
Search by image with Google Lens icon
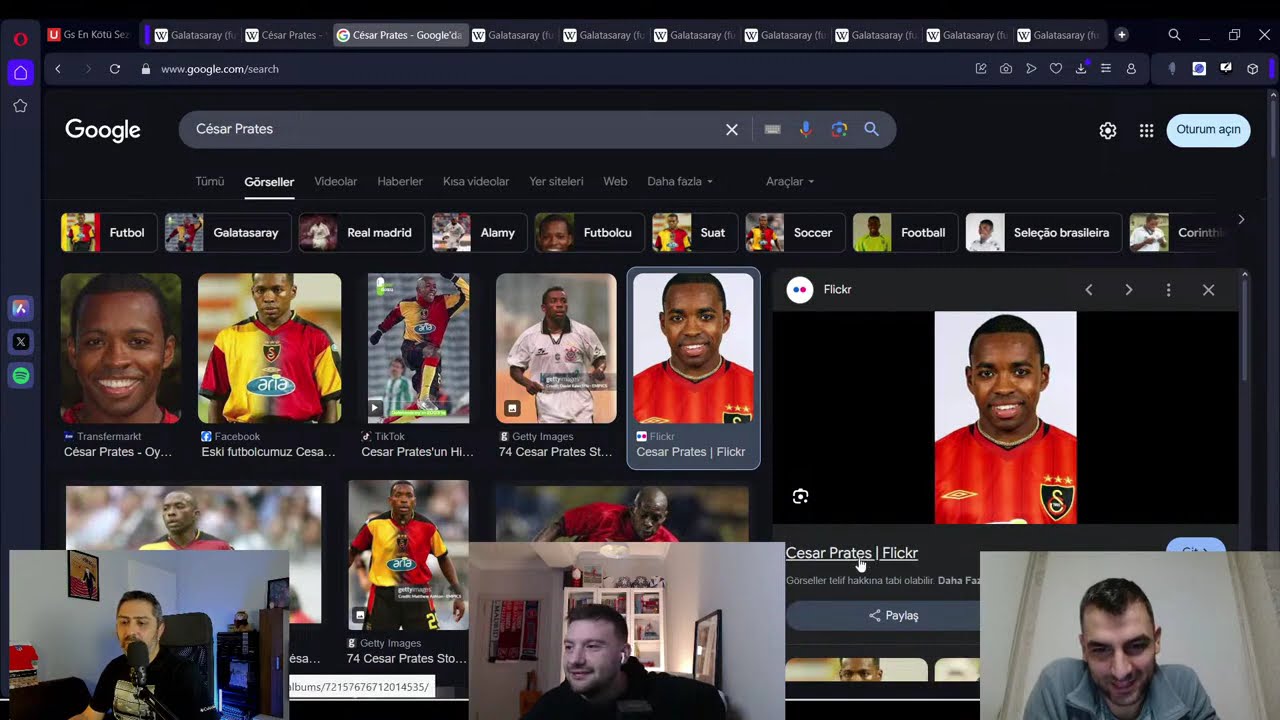click(839, 129)
